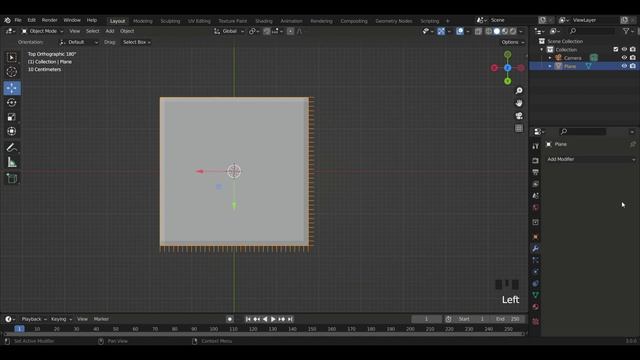
Task: Open the timeline Keying dropdown
Action: [61, 319]
